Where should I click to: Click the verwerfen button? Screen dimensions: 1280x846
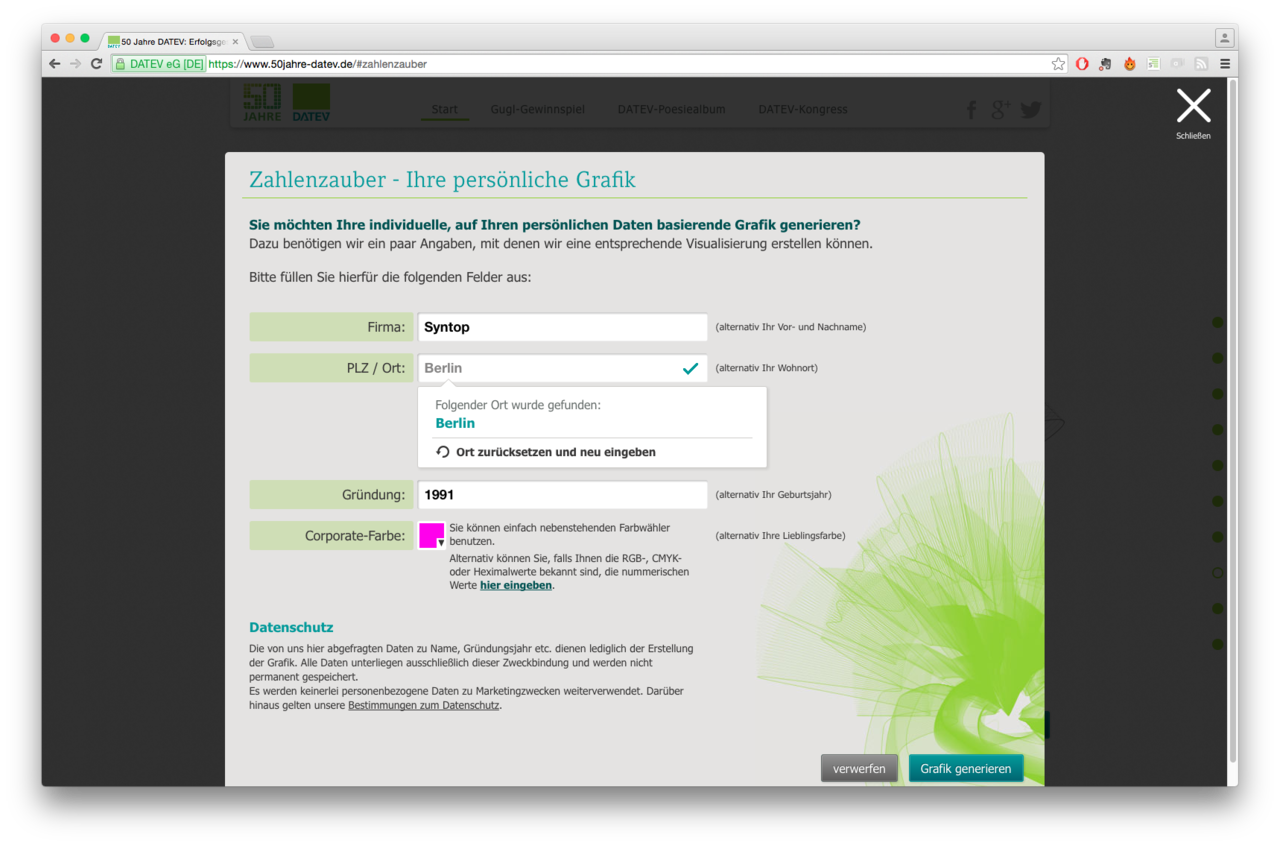pyautogui.click(x=859, y=768)
